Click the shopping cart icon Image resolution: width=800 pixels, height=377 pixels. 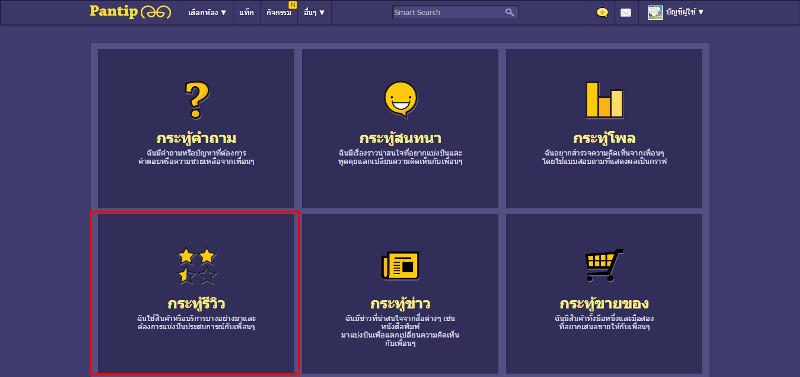click(605, 265)
